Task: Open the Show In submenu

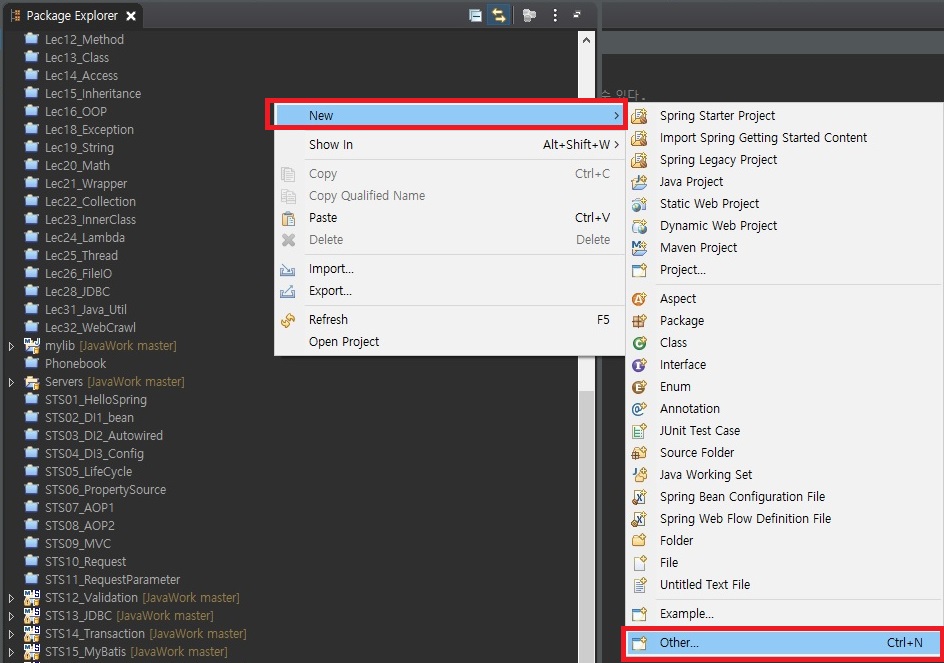Action: coord(449,145)
